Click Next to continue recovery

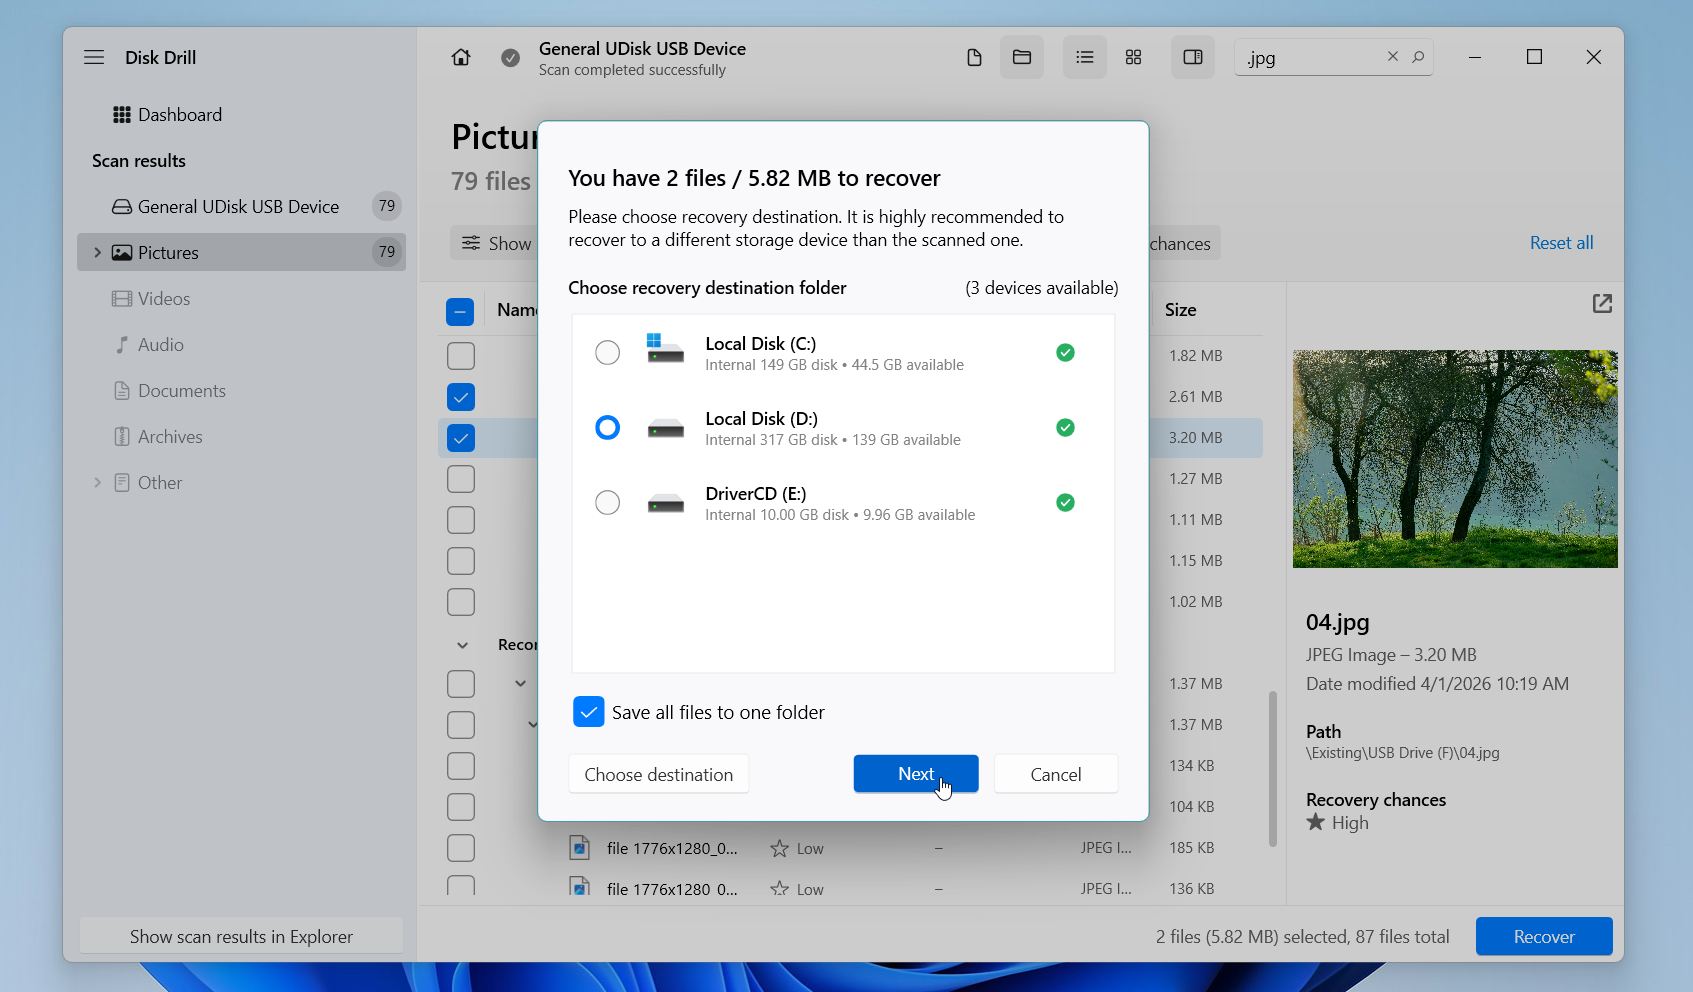915,773
